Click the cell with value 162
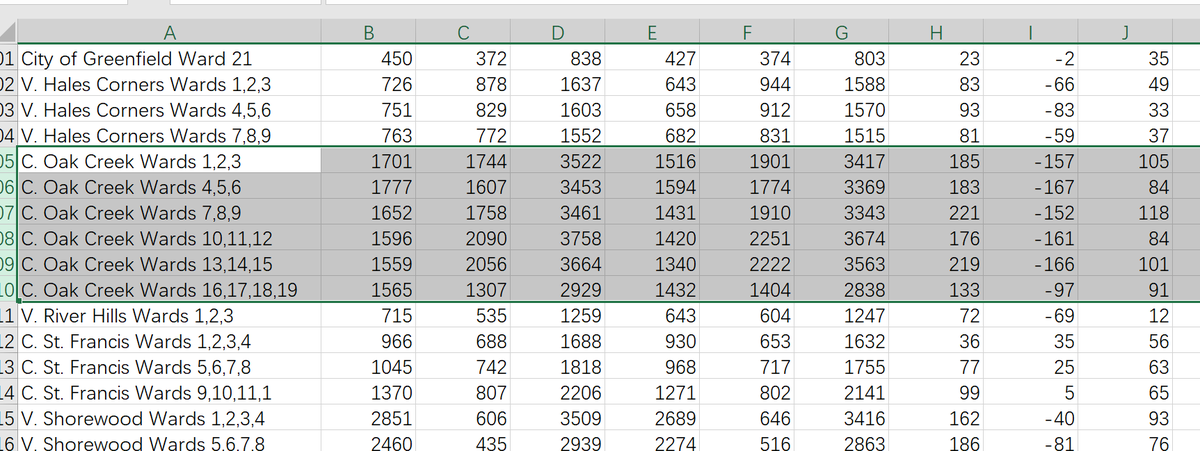 936,418
